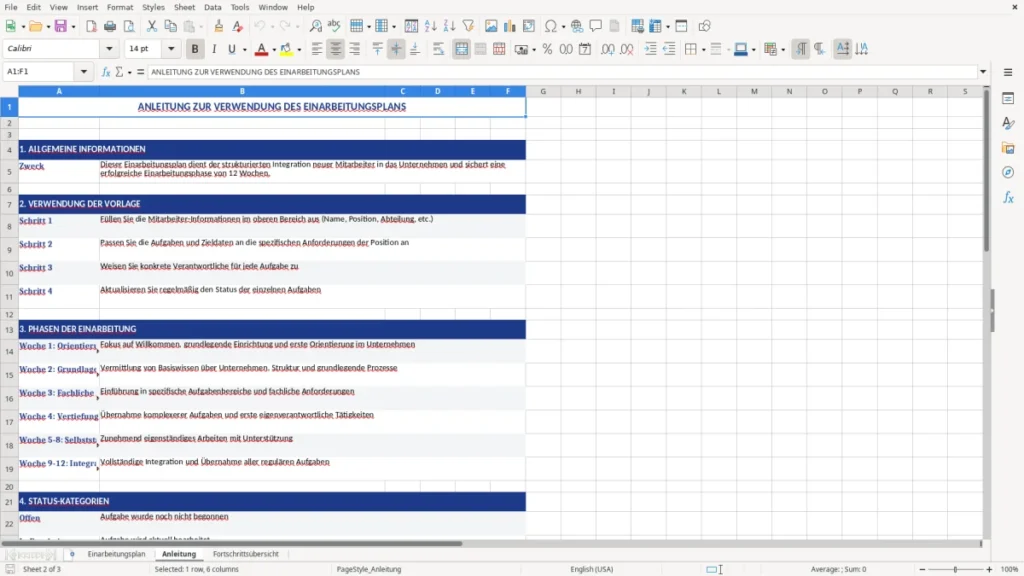Insert a comment using the speech bubble

[596, 26]
